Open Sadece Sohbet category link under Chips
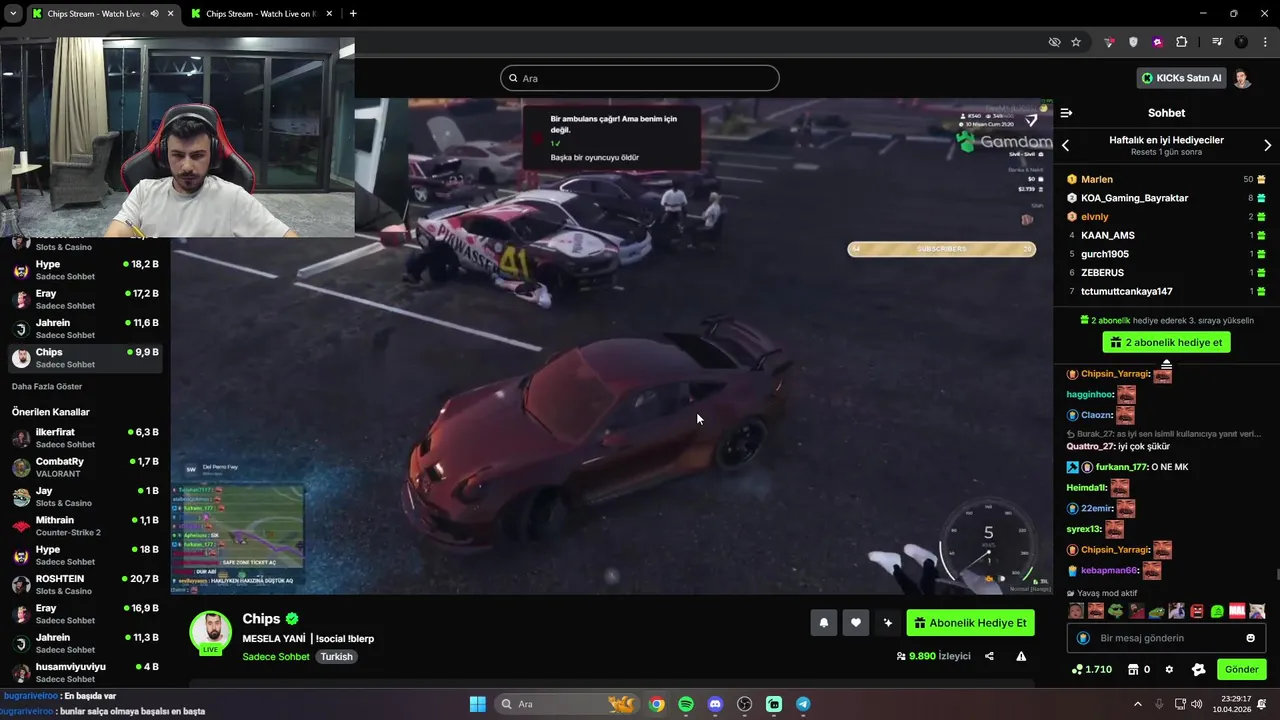The image size is (1280, 720). pos(276,657)
